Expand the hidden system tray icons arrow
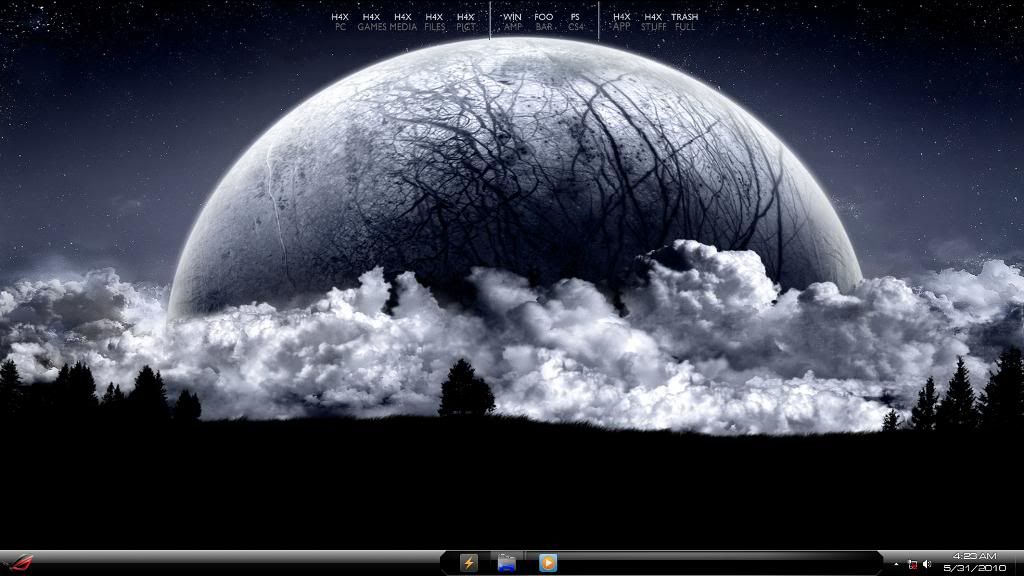1024x576 pixels. tap(896, 564)
